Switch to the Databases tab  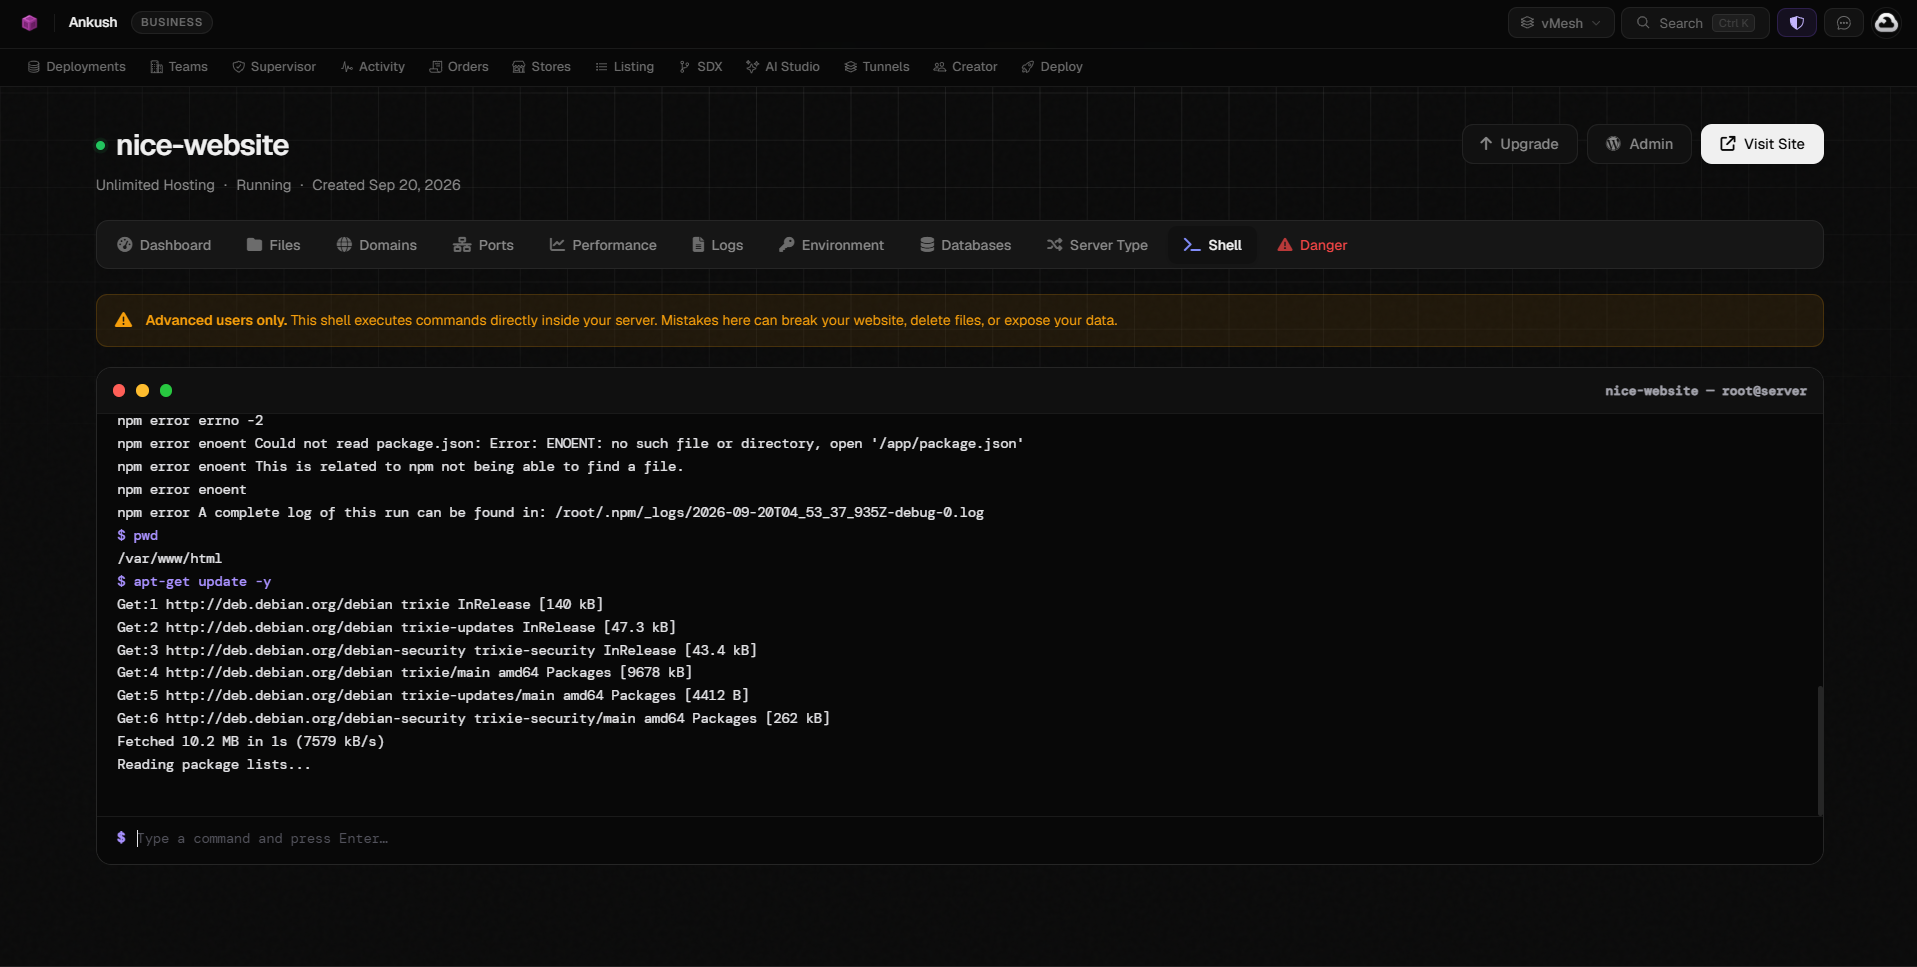(x=966, y=245)
